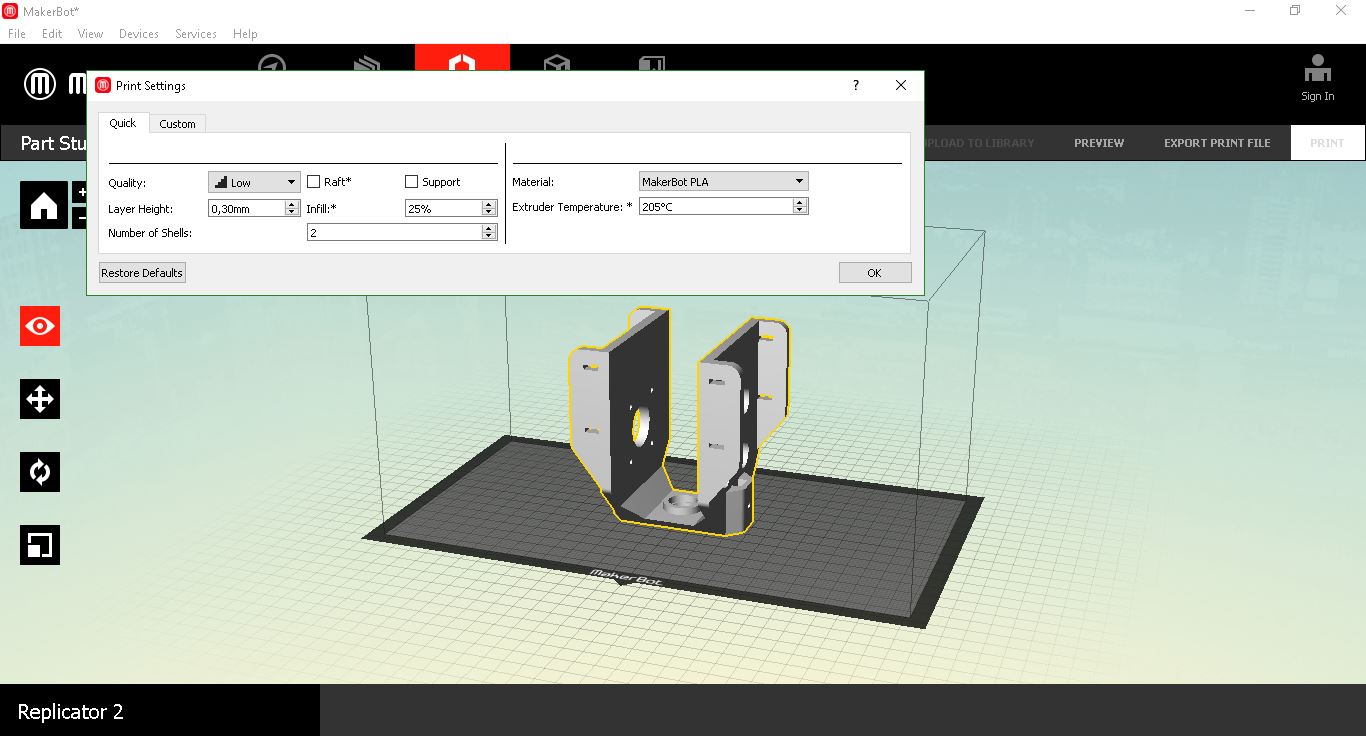Zoom out with the minus icon
The width and height of the screenshot is (1366, 736).
(x=80, y=217)
